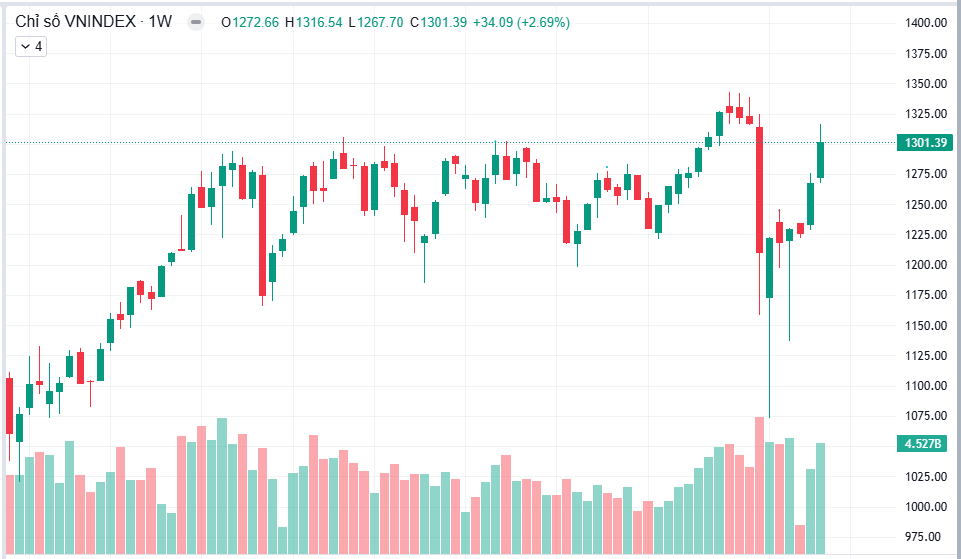Select the tallest red volume bar
The height and width of the screenshot is (559, 961).
pos(759,485)
